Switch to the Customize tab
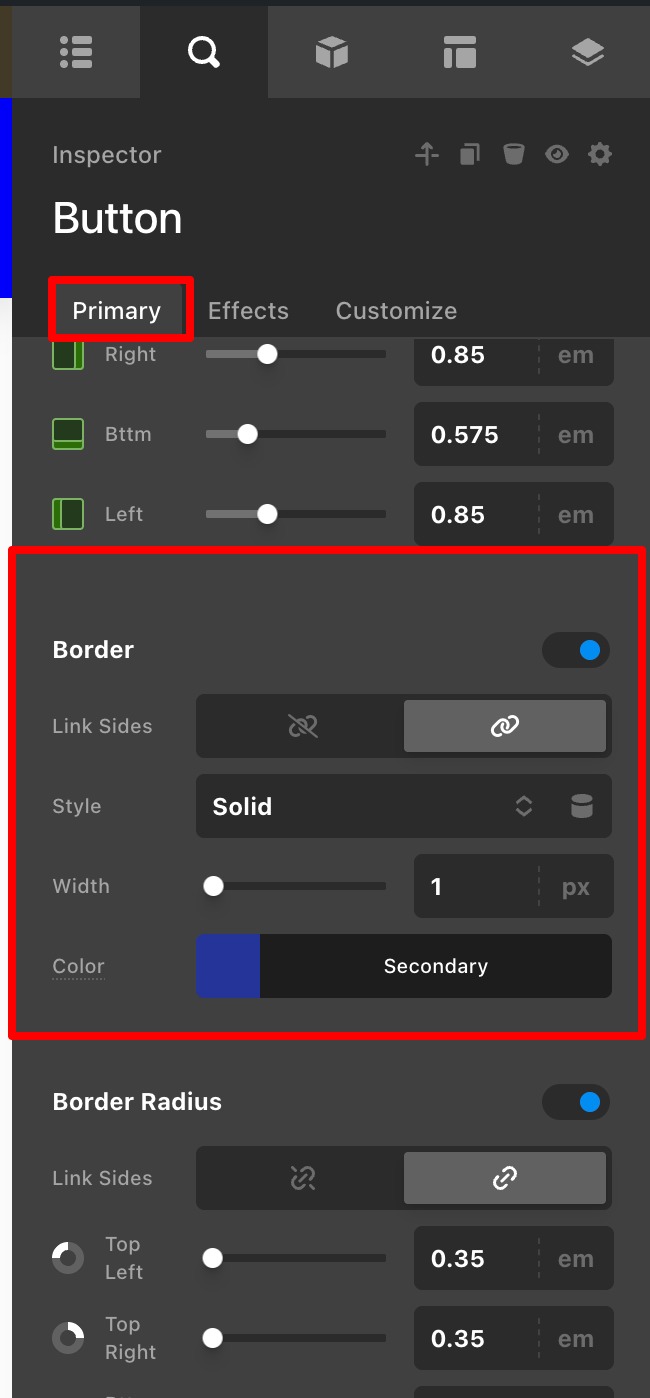Viewport: 650px width, 1398px height. [x=396, y=311]
